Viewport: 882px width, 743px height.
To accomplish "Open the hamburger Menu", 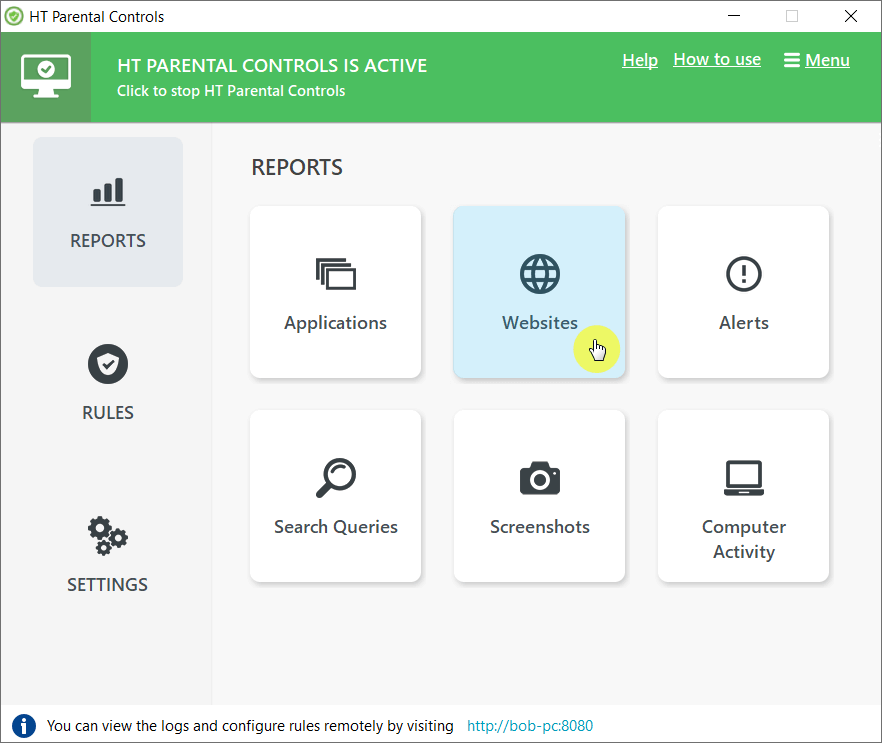I will (817, 60).
